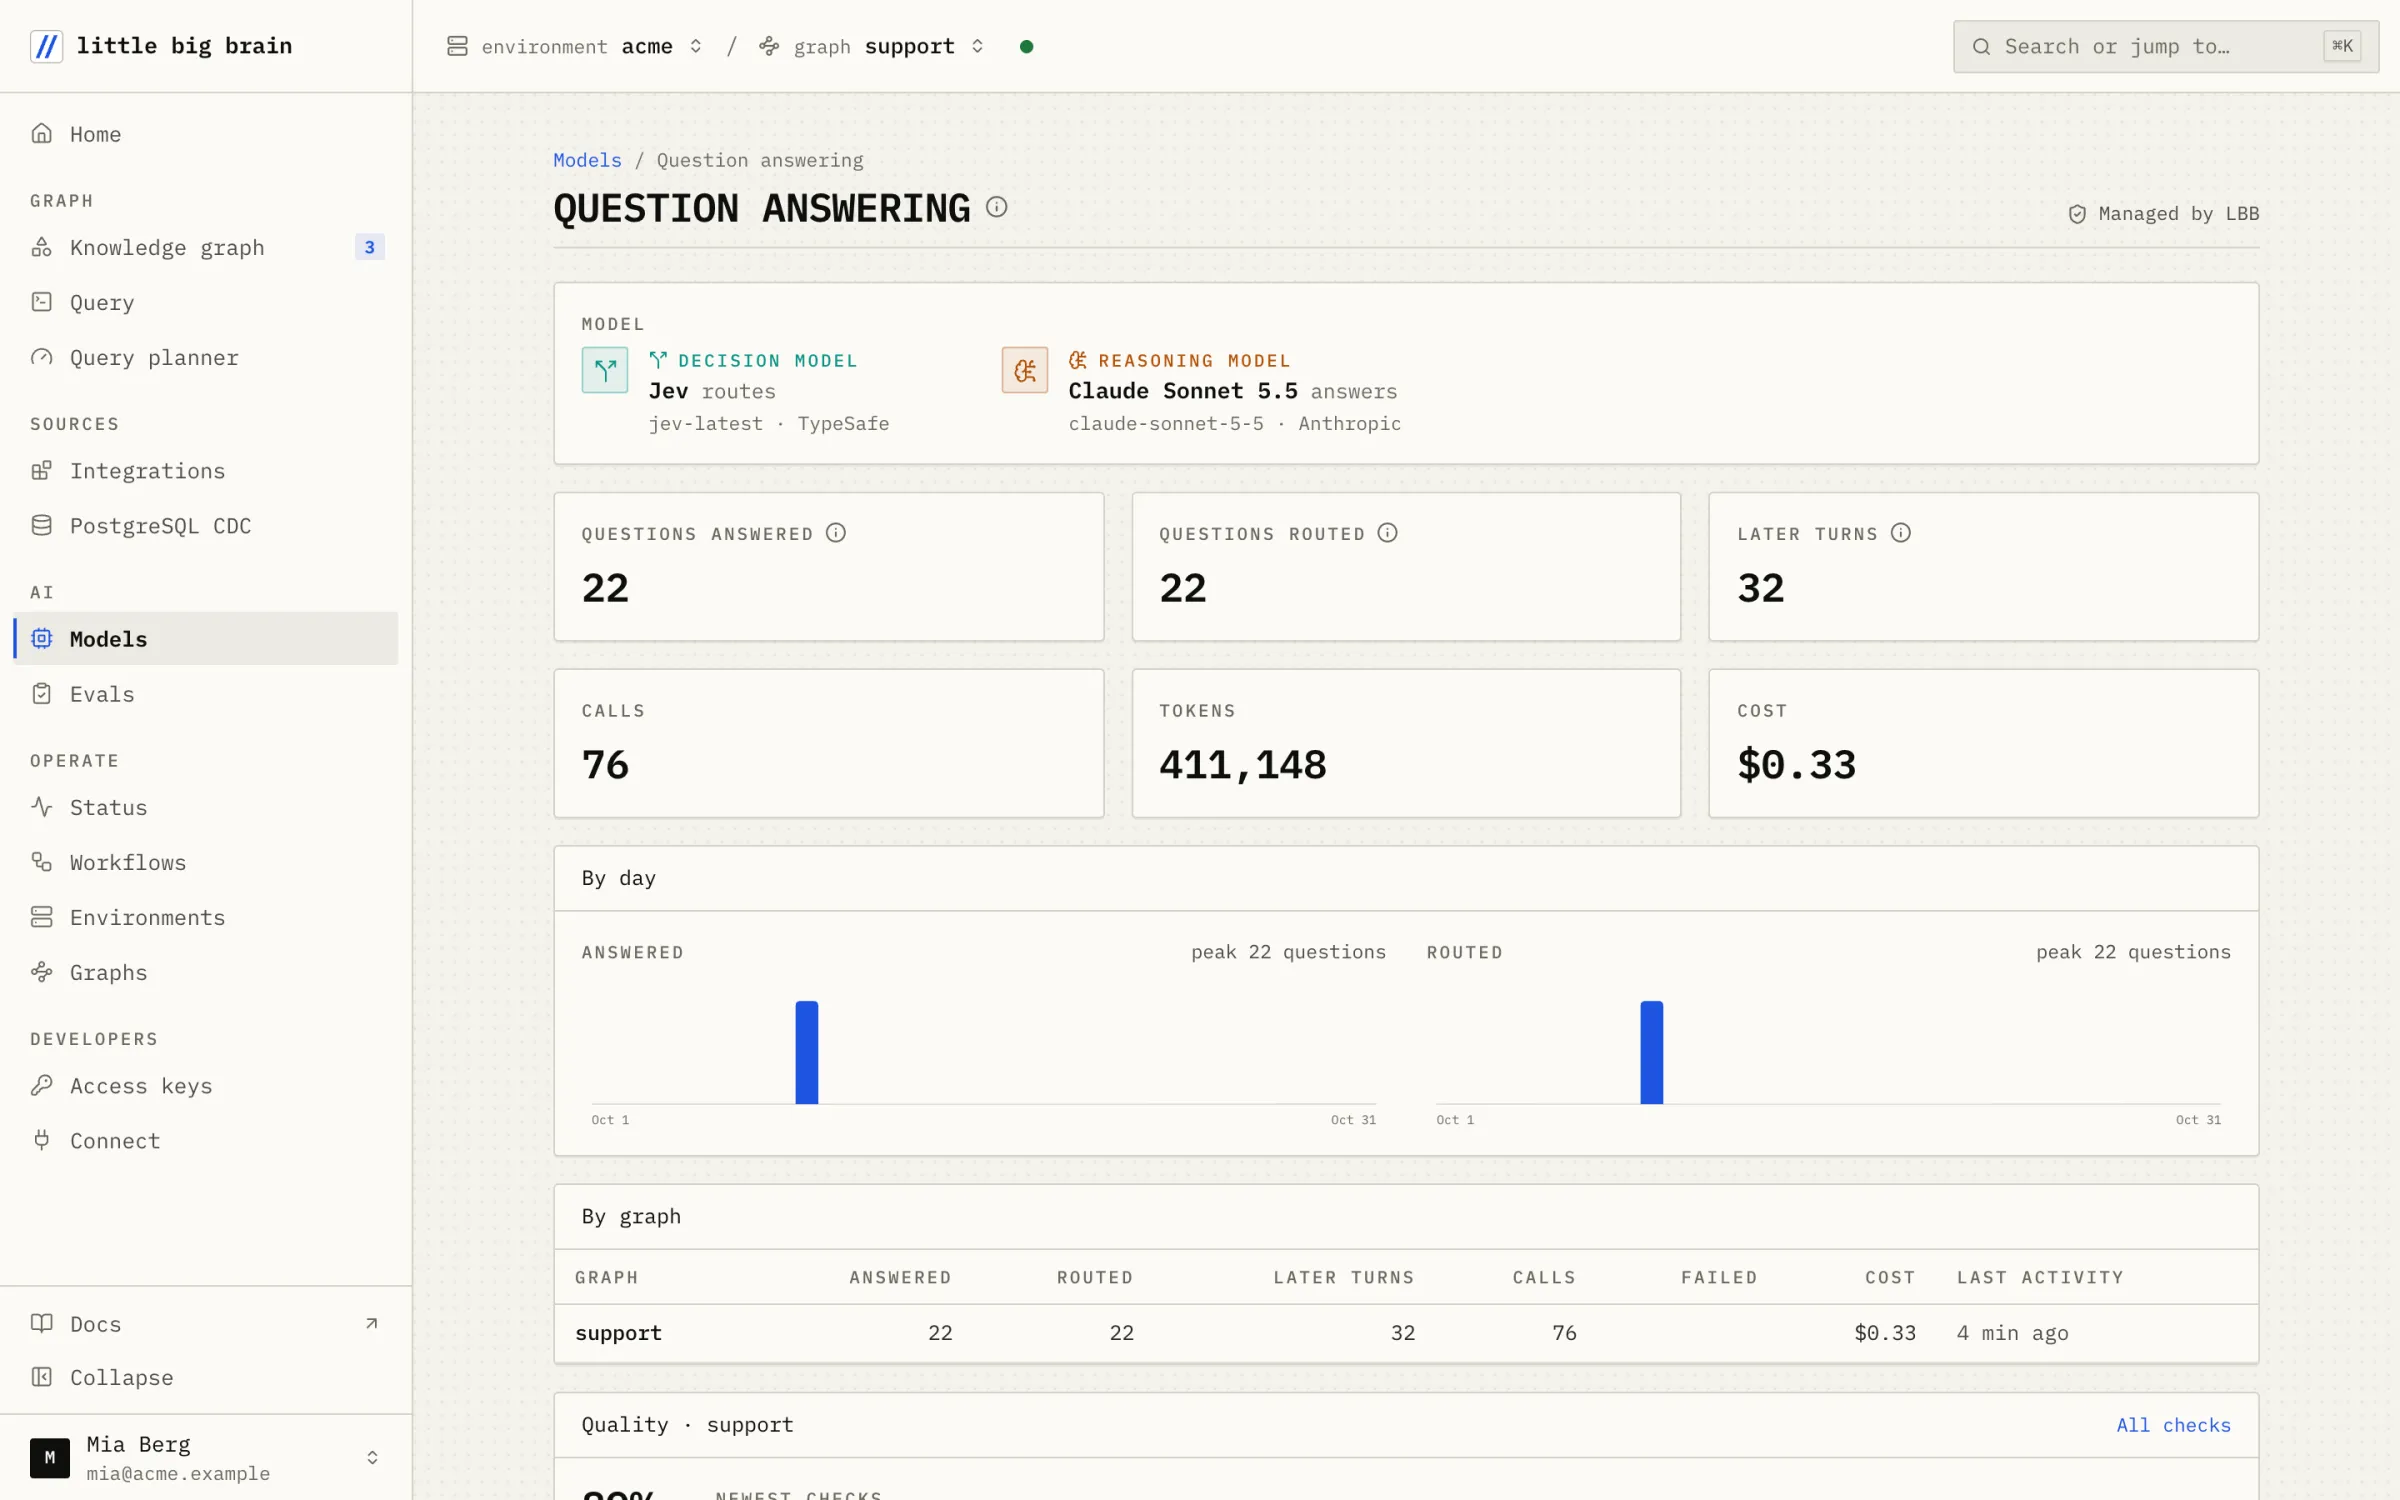Click the "claude-sonnet-5-5 · Anthropic" text
The height and width of the screenshot is (1500, 2400).
[1234, 423]
